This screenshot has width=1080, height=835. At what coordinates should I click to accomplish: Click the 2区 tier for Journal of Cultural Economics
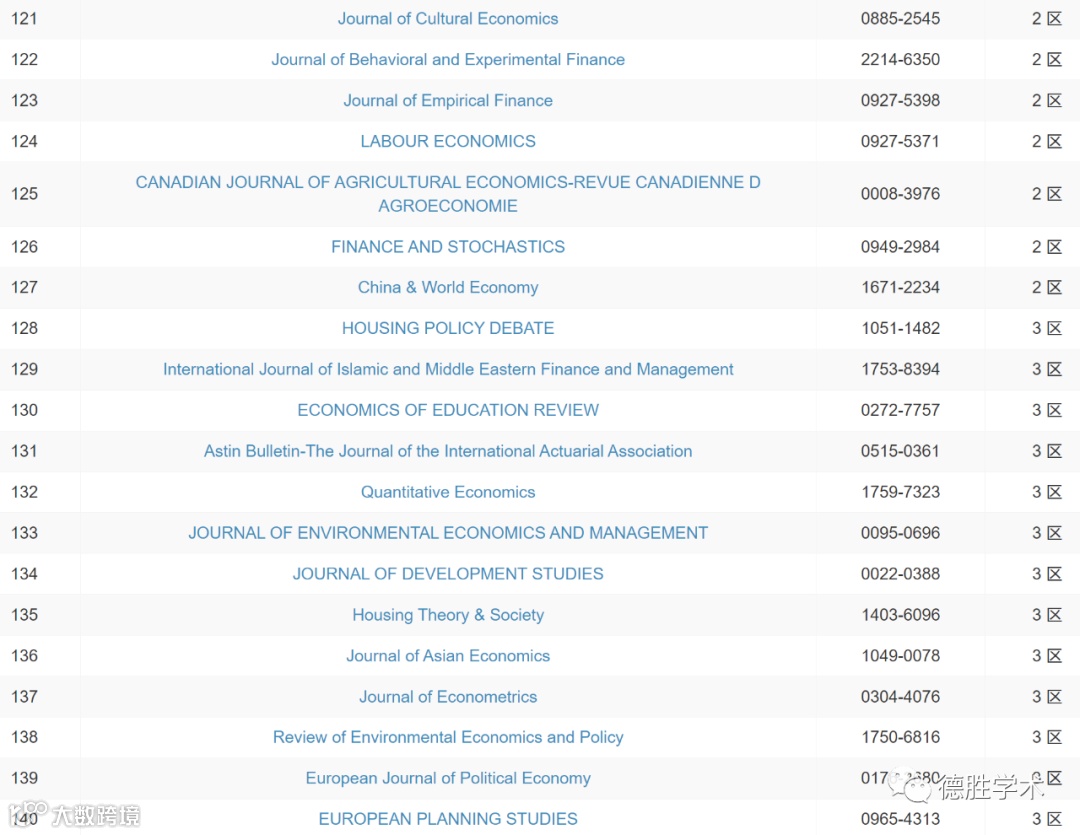tap(1047, 19)
